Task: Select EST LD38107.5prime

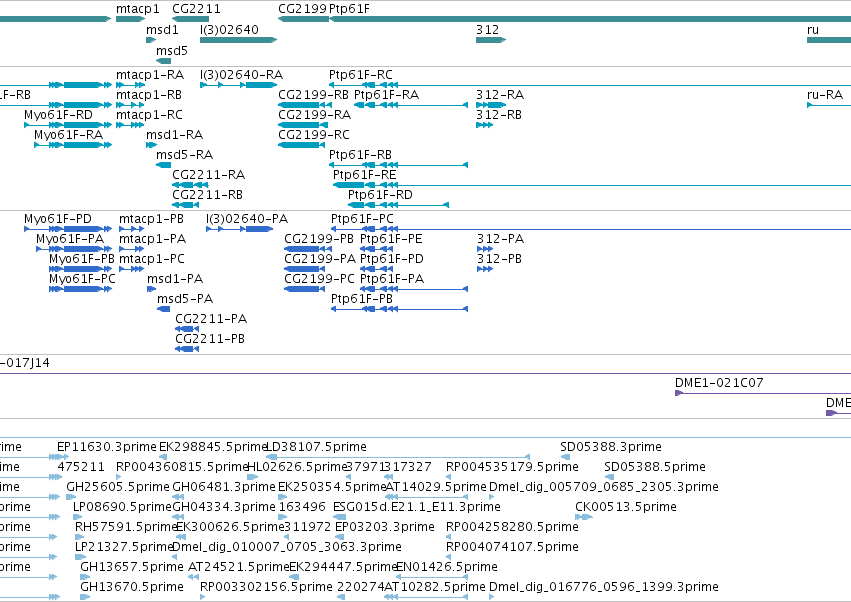Action: 316,447
